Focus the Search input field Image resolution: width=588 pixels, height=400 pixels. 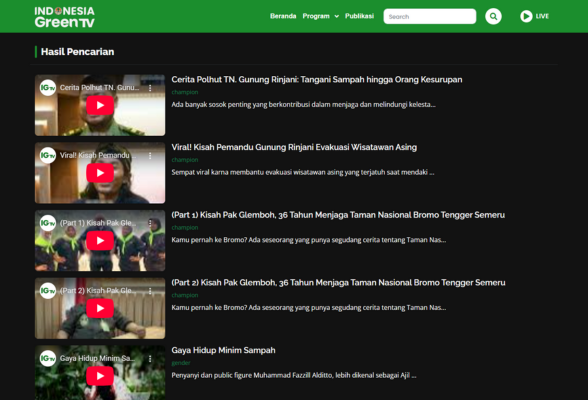tap(430, 16)
